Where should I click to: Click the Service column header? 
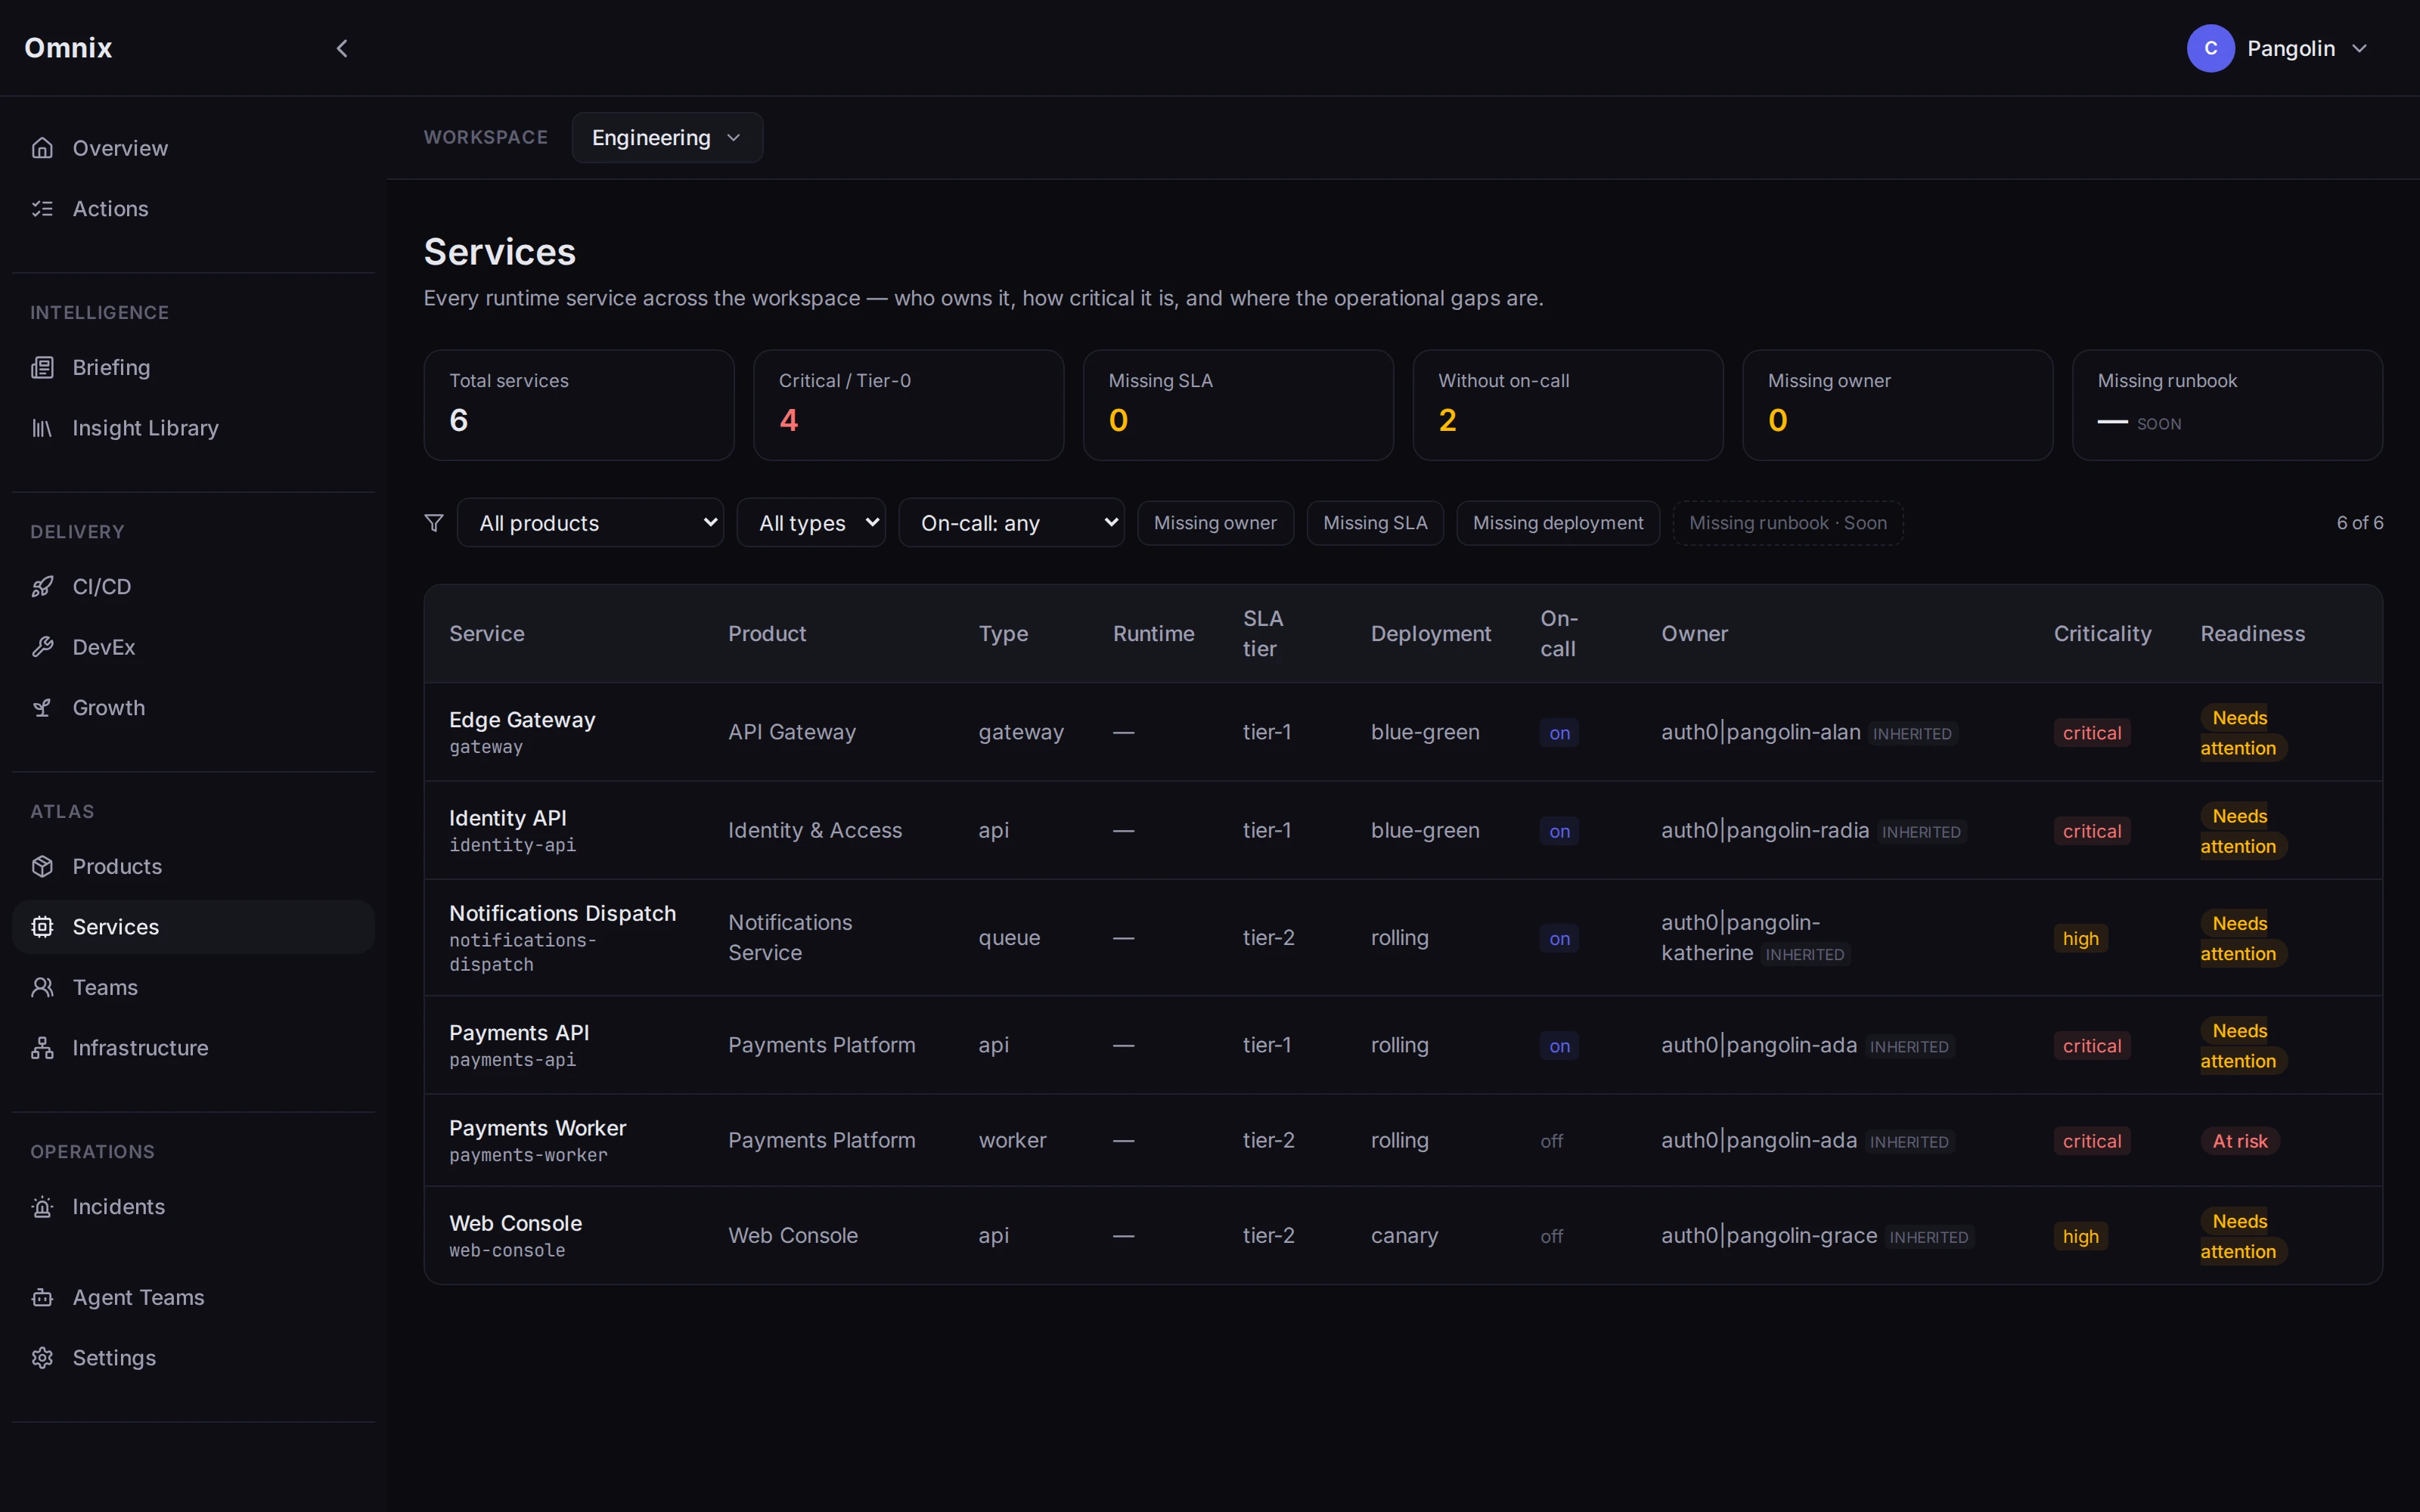pos(486,634)
